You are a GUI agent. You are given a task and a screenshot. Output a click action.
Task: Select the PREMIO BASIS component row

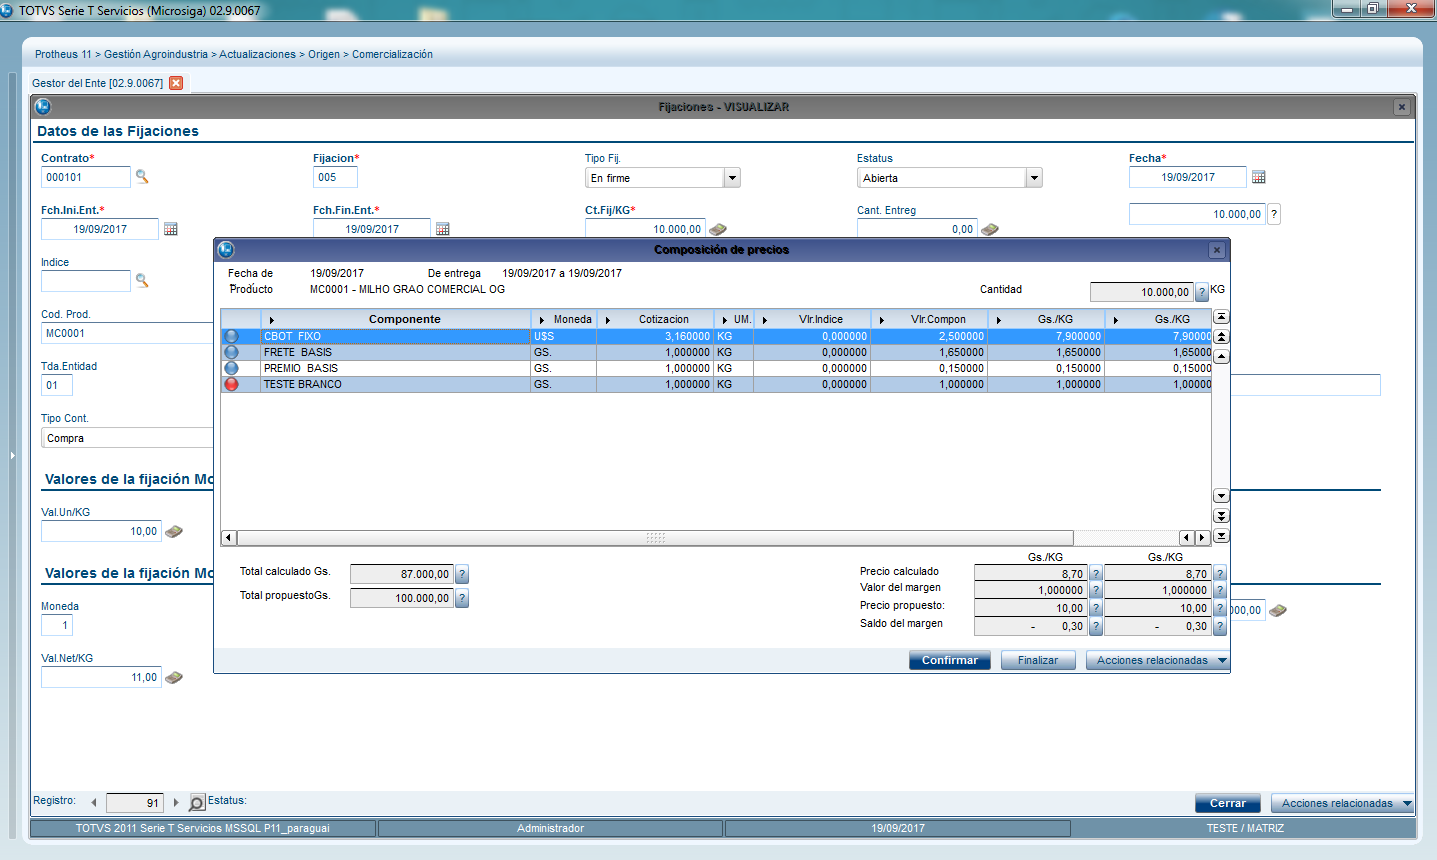click(x=716, y=368)
